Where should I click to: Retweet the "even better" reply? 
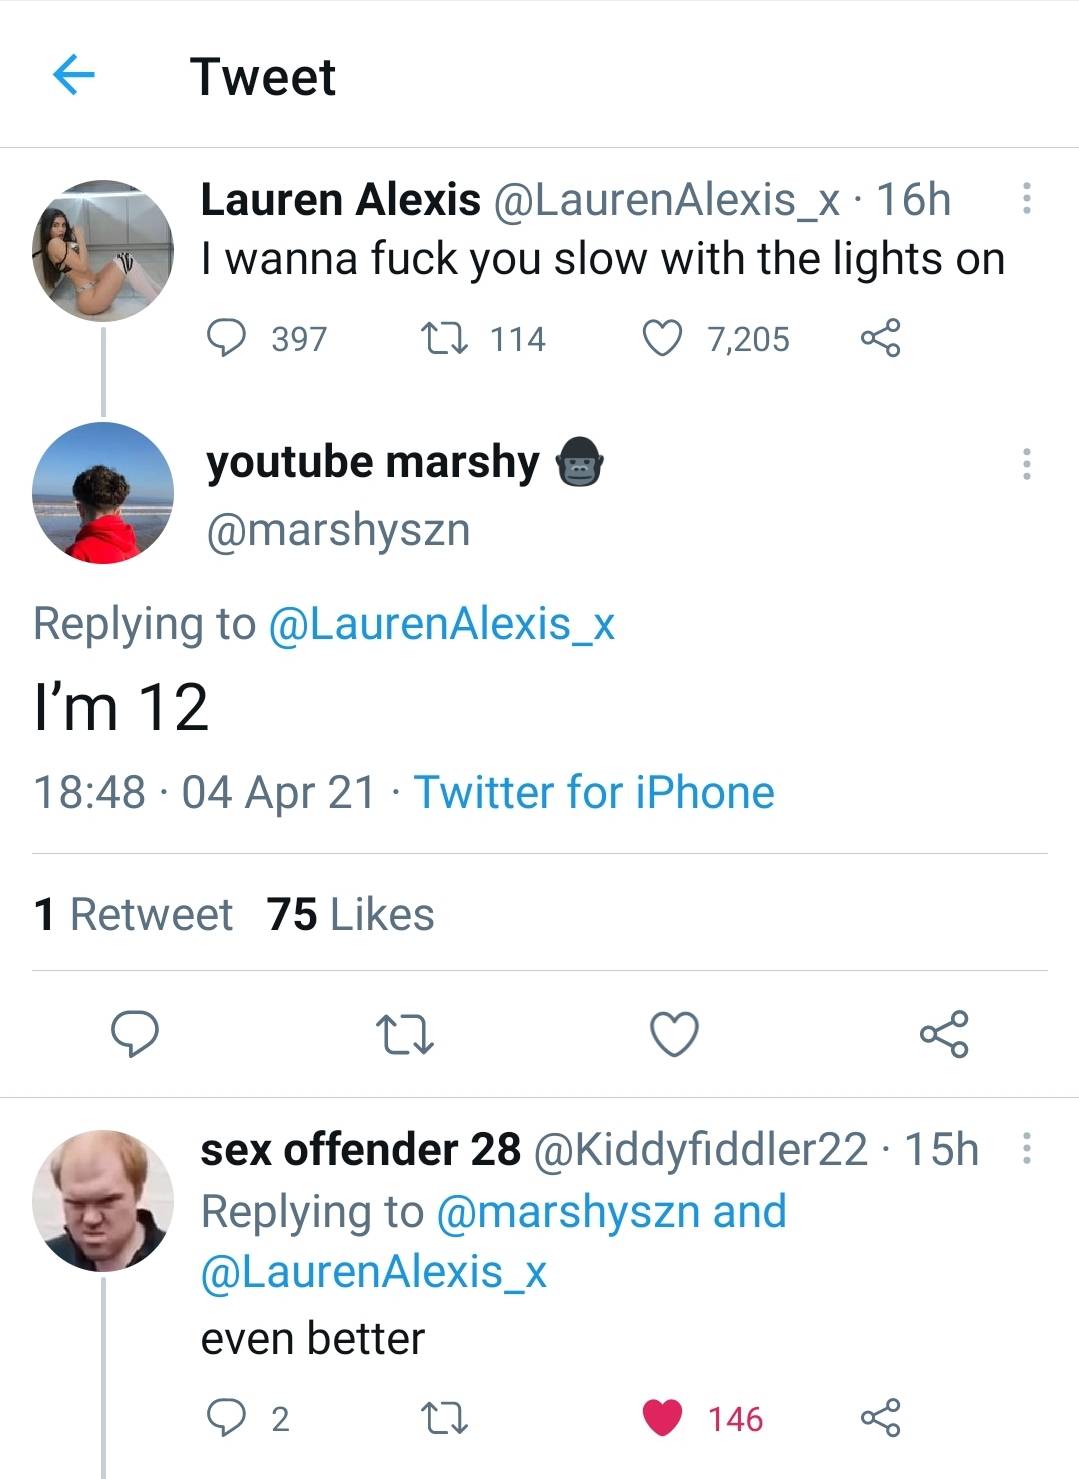[443, 1417]
